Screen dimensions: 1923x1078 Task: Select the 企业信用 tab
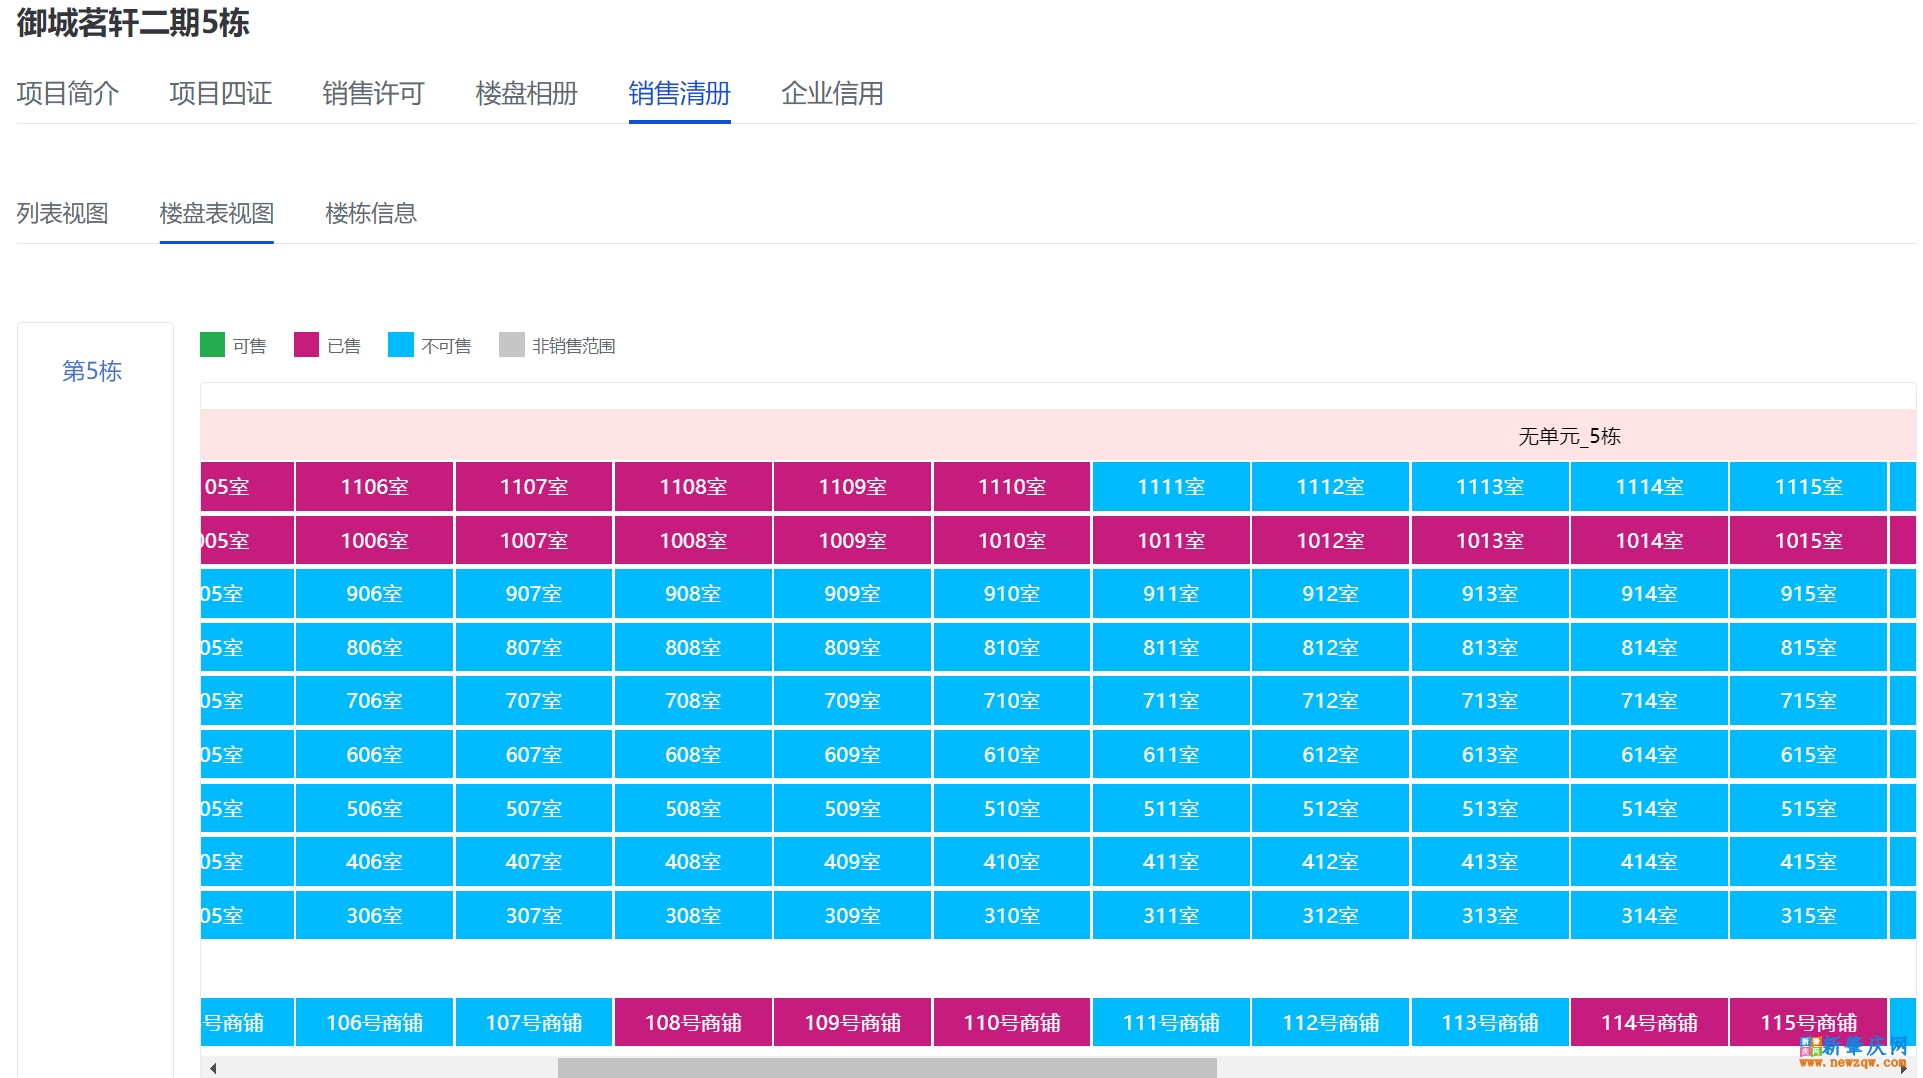click(831, 93)
